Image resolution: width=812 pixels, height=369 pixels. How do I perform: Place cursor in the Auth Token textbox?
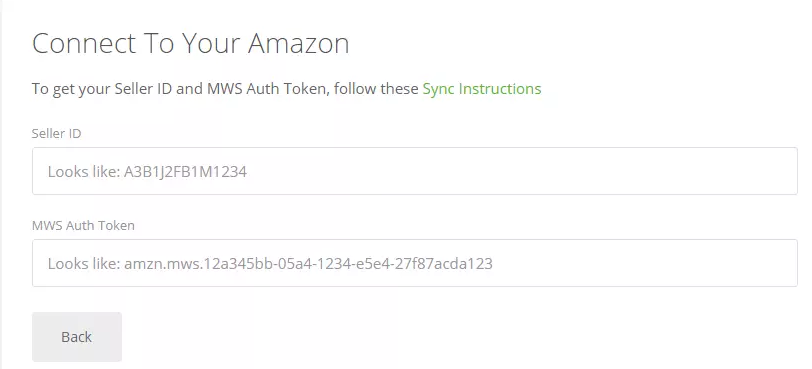click(x=414, y=263)
